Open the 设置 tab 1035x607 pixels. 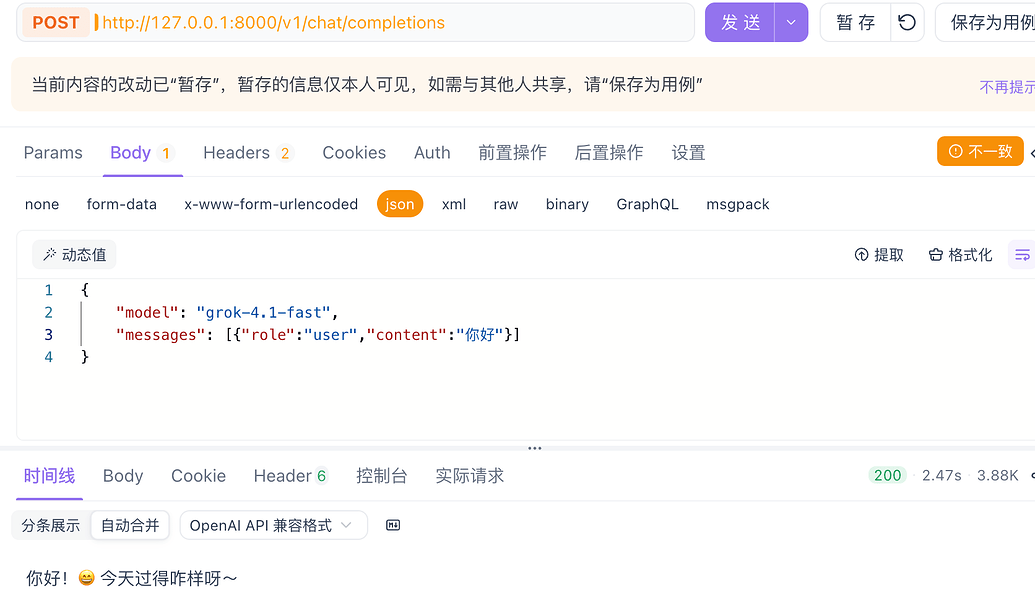point(688,153)
